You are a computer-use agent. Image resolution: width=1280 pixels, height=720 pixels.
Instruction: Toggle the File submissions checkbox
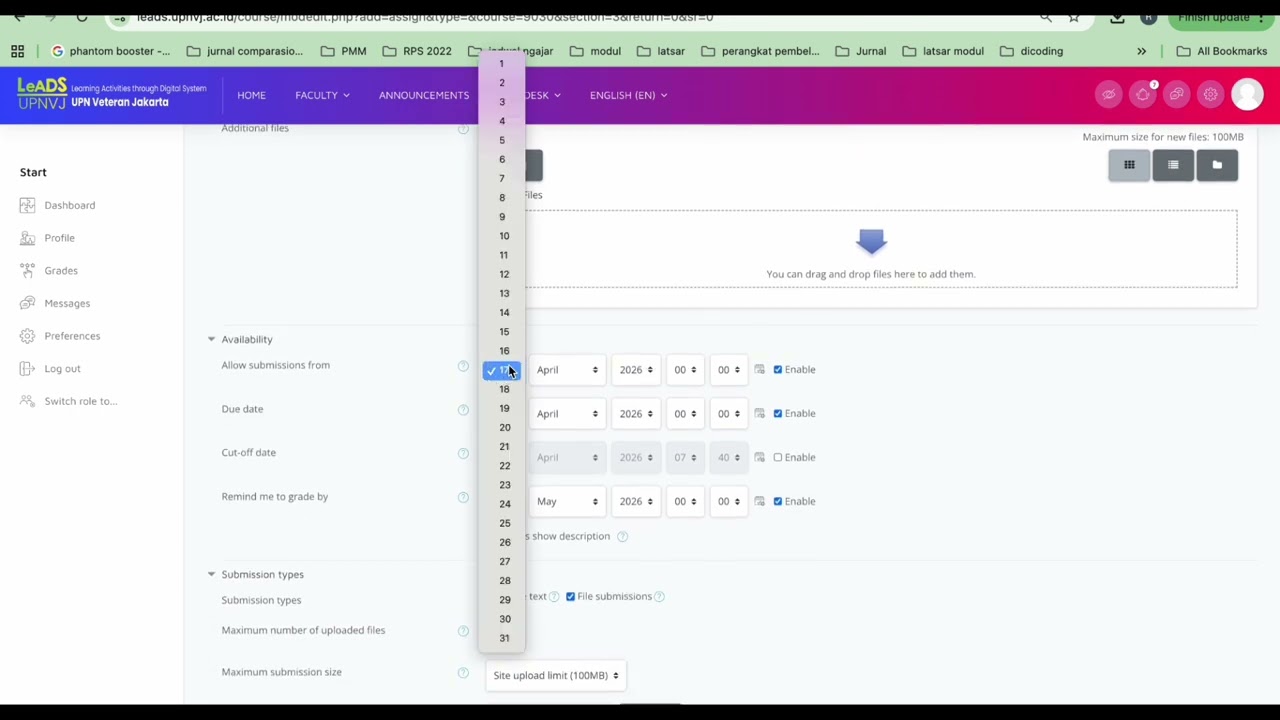coord(571,597)
